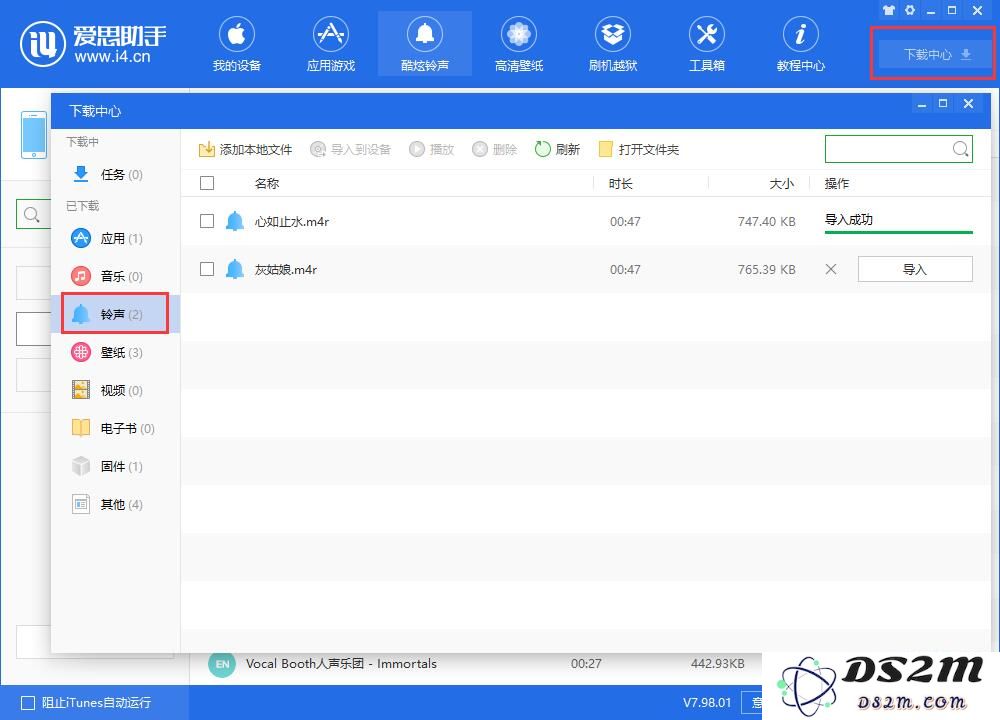Image resolution: width=1000 pixels, height=720 pixels.
Task: Click the 大小 column header
Action: pos(782,184)
